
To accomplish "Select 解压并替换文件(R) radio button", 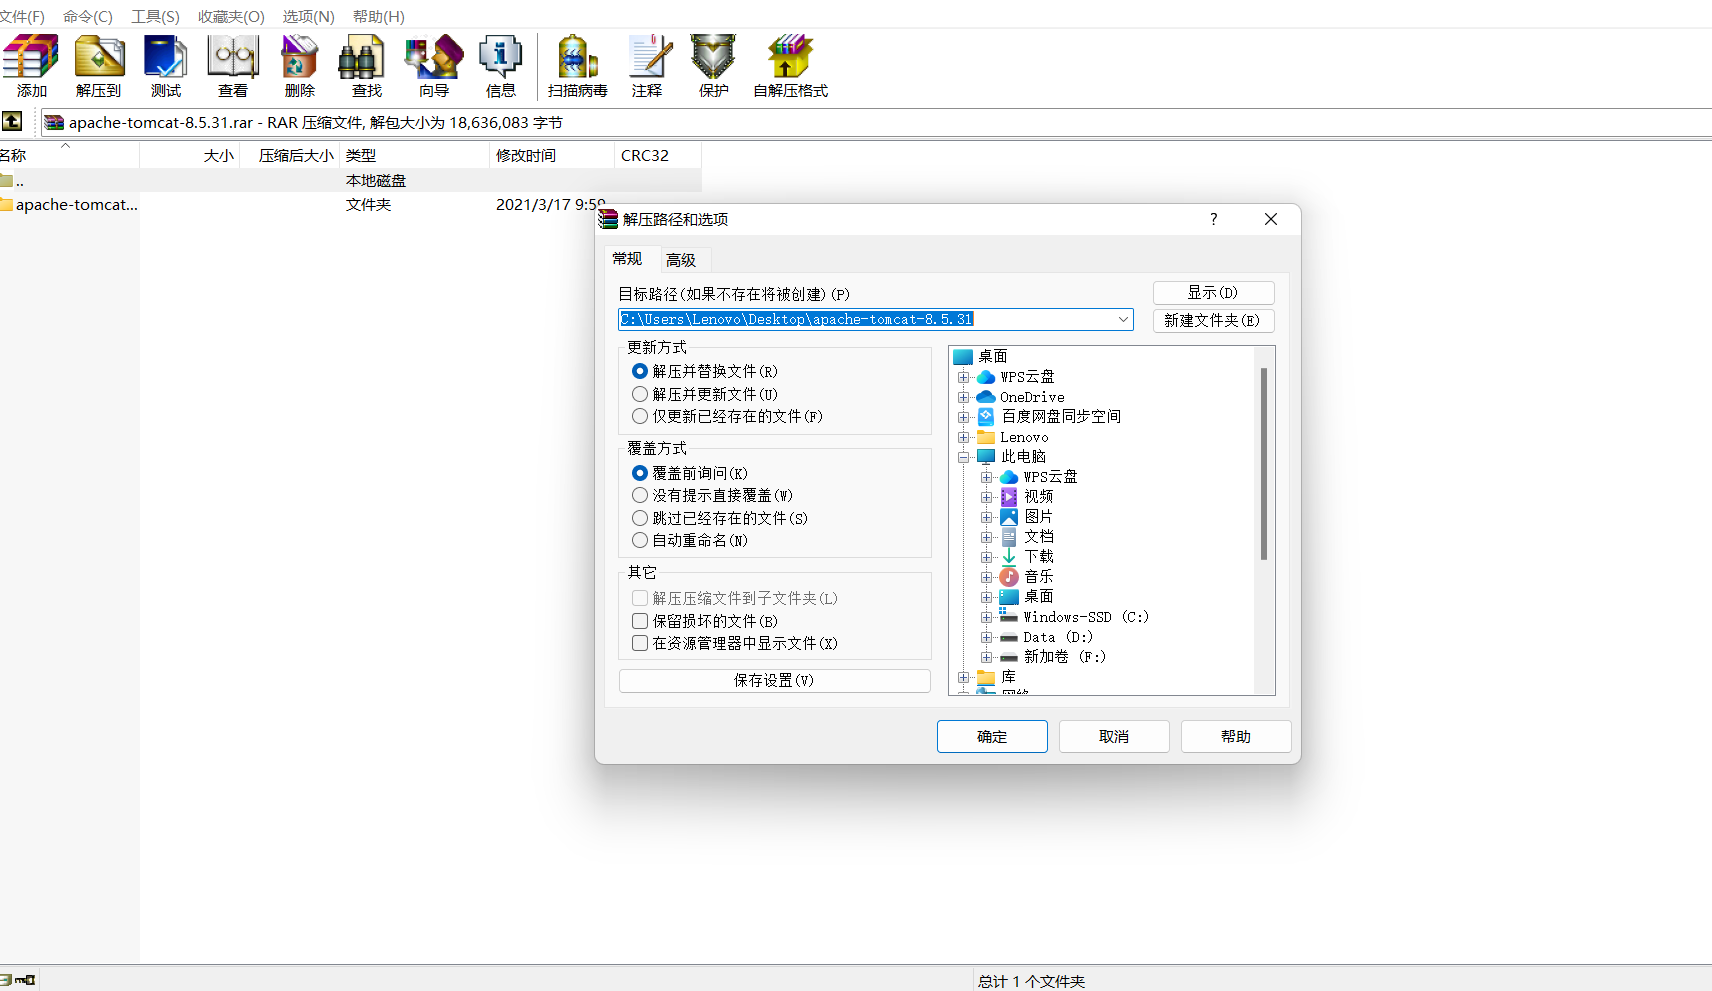I will tap(640, 371).
